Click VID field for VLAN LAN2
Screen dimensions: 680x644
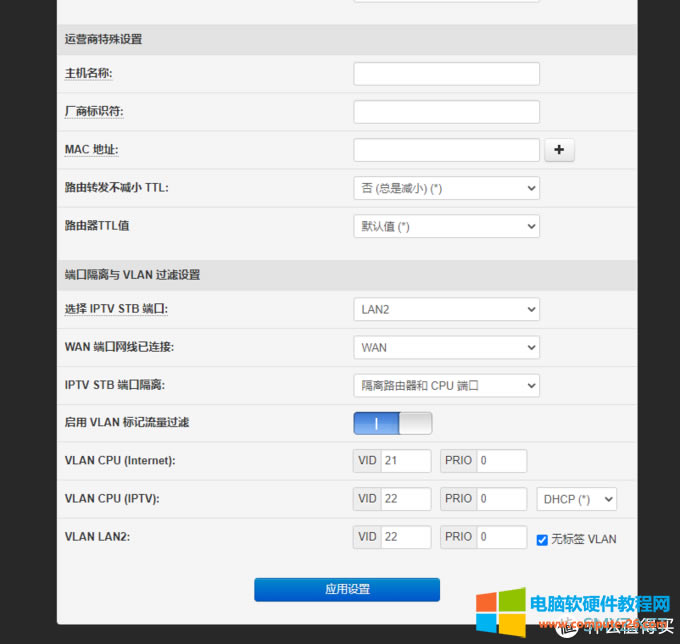point(406,537)
